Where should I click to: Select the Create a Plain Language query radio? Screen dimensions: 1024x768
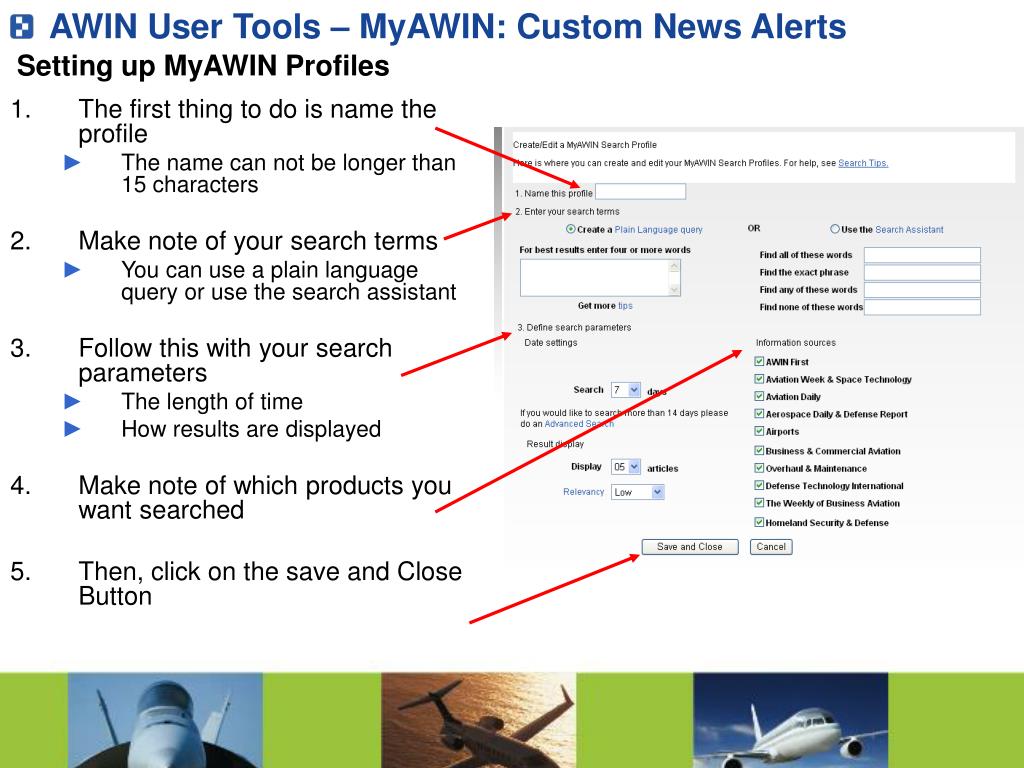coord(571,229)
